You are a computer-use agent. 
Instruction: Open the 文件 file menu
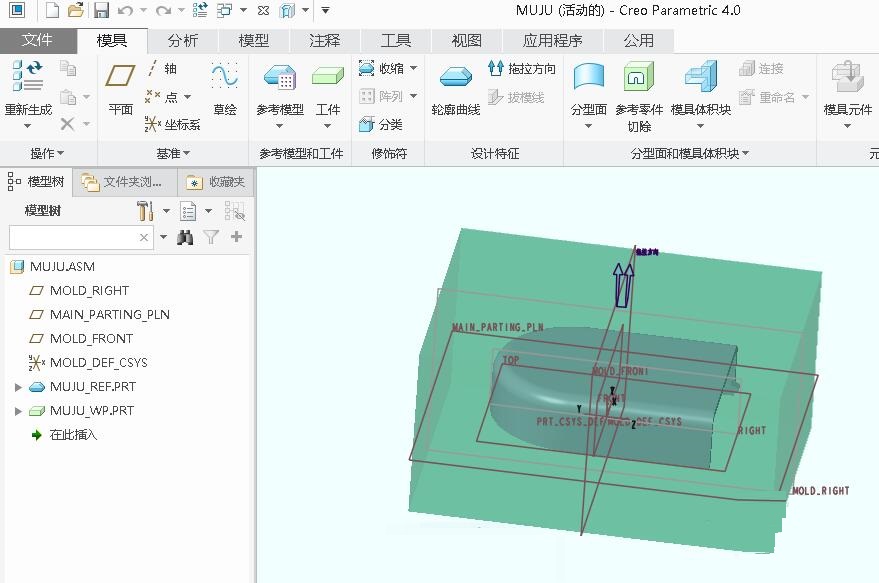click(x=38, y=40)
